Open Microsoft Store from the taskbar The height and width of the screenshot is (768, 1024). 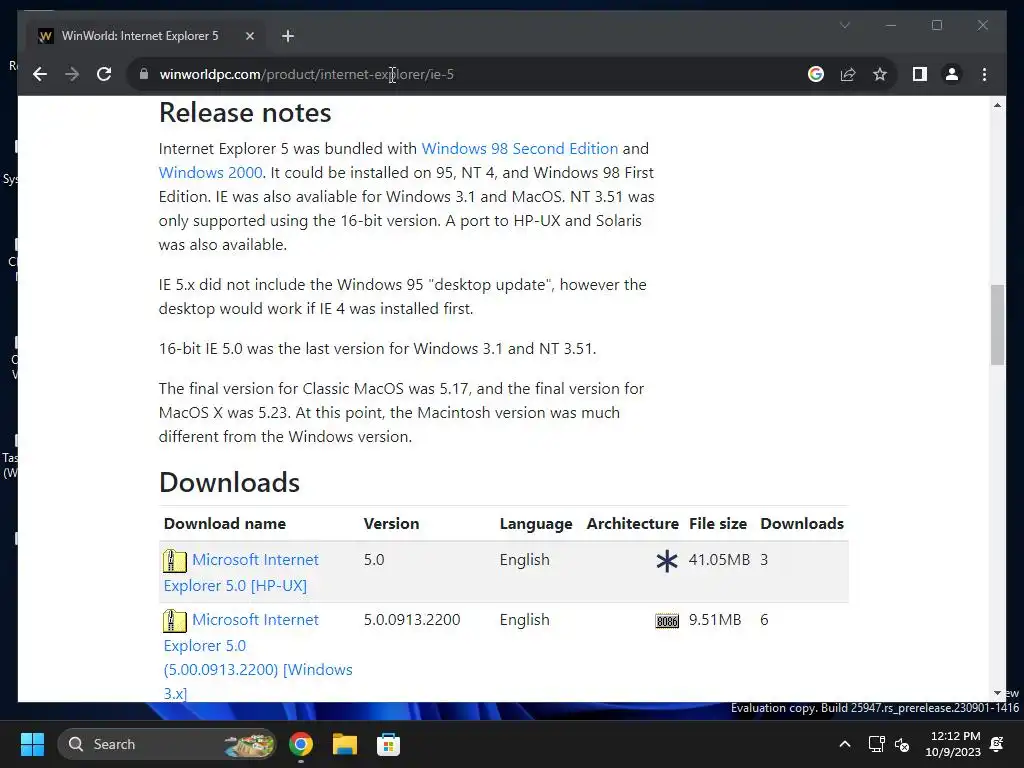tap(389, 744)
